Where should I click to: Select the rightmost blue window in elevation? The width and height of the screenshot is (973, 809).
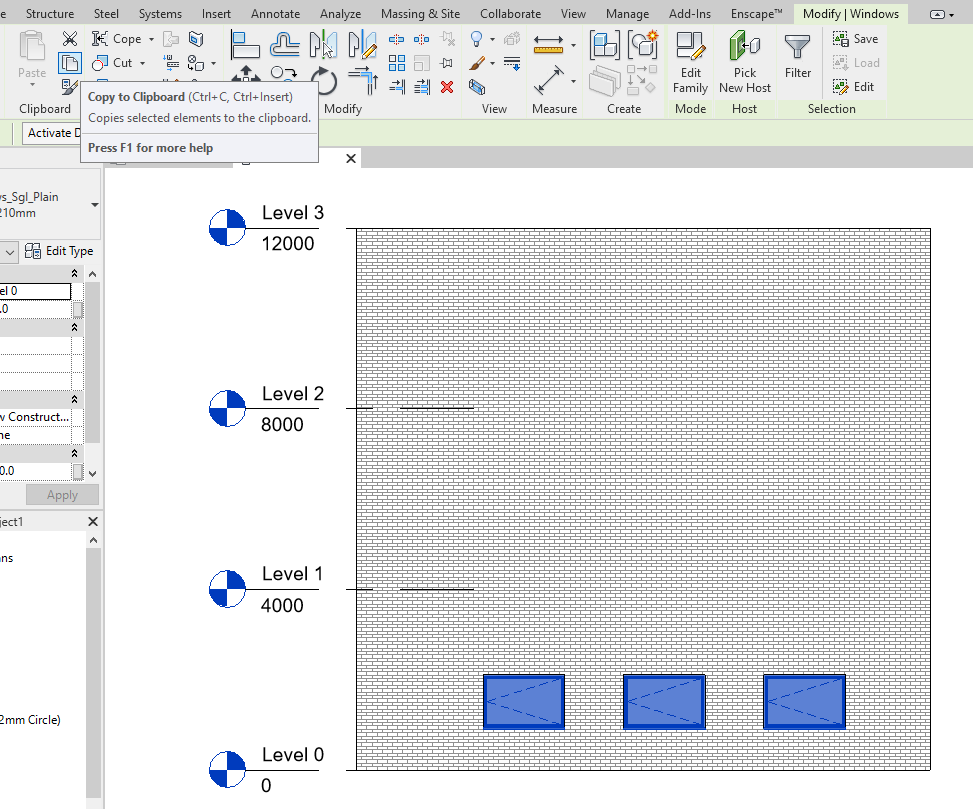click(804, 702)
